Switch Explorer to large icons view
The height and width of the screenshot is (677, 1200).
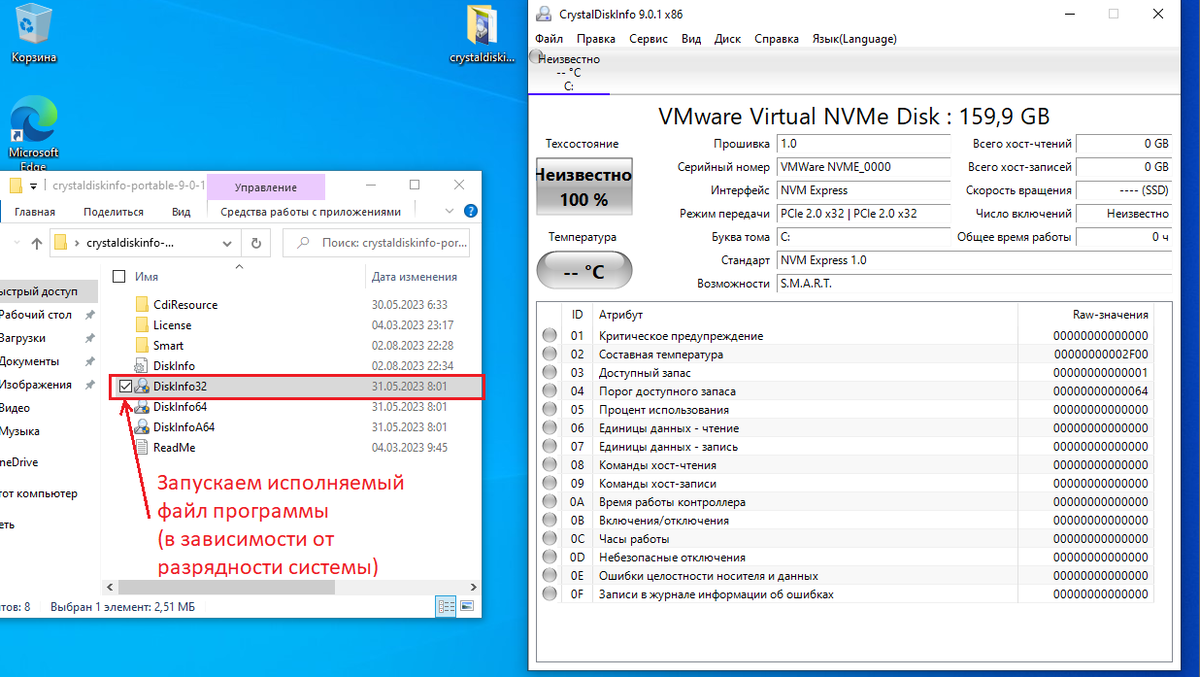tap(466, 606)
